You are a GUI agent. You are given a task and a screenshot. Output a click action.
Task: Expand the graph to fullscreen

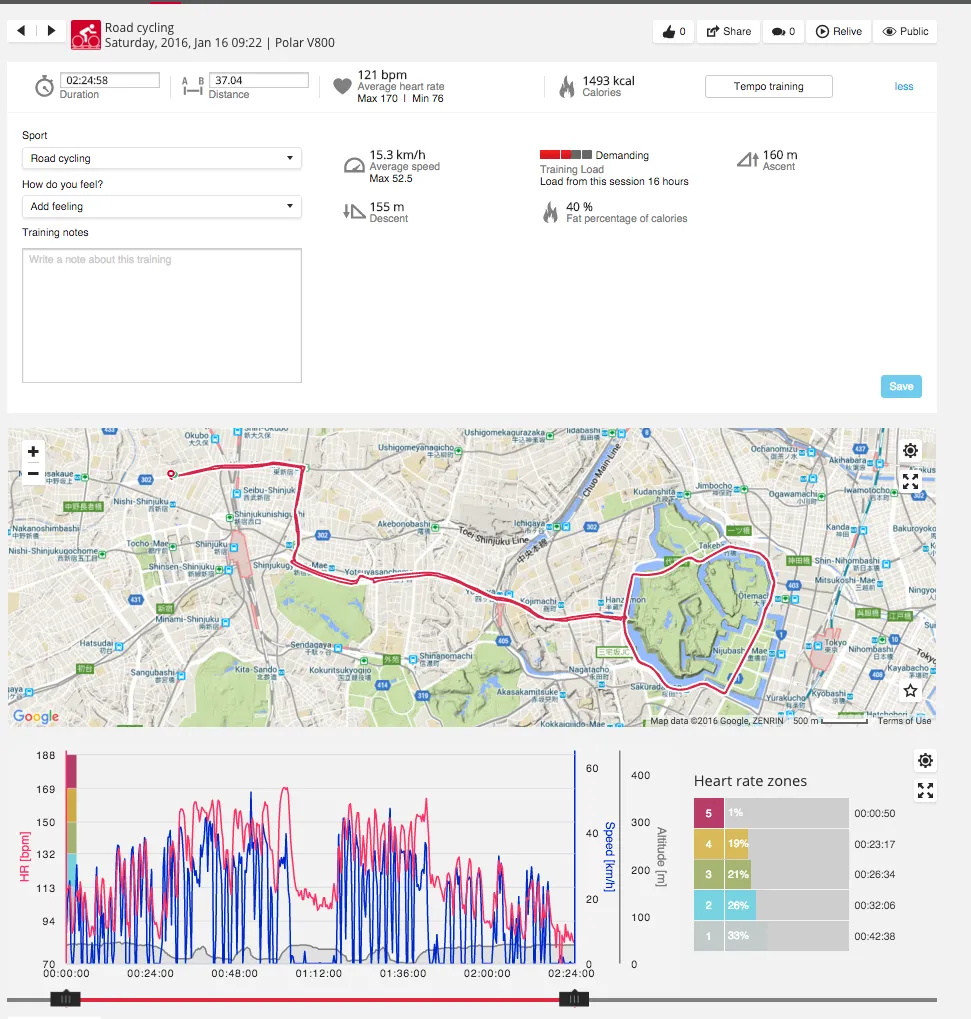pyautogui.click(x=925, y=791)
